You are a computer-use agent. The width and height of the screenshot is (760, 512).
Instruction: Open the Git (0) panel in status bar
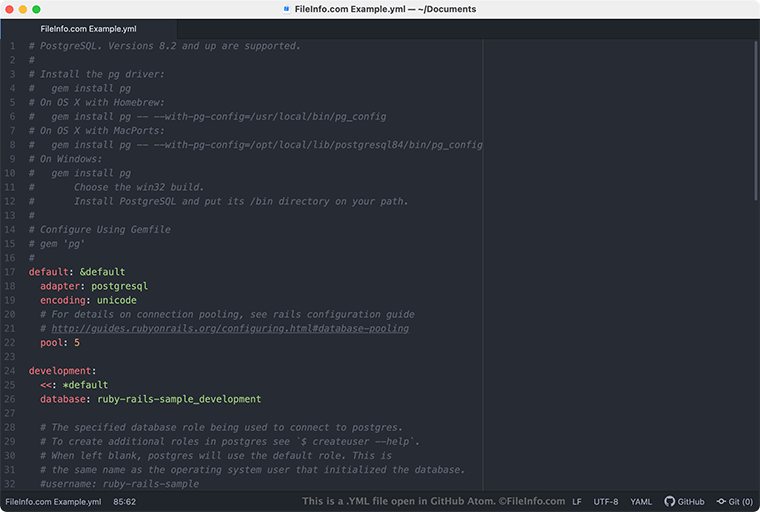(x=734, y=501)
